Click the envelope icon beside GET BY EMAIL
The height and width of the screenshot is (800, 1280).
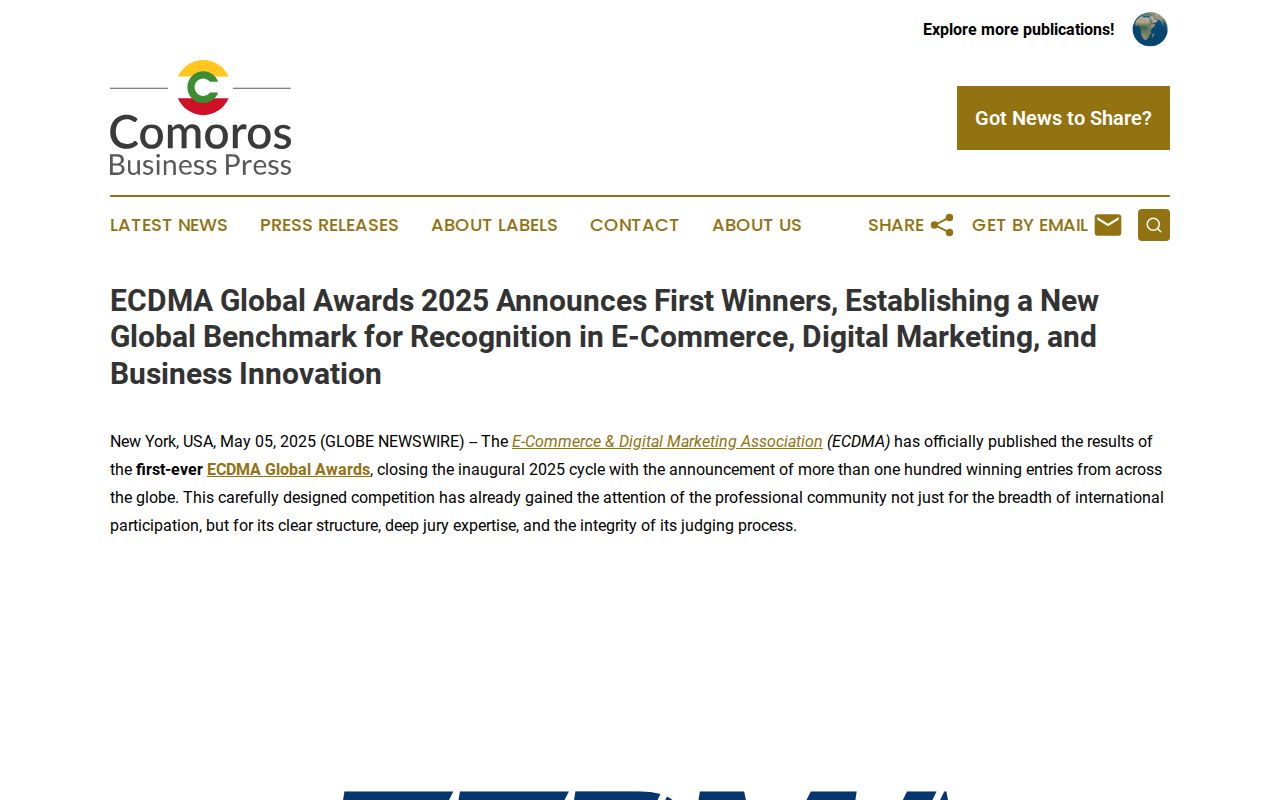pyautogui.click(x=1108, y=225)
